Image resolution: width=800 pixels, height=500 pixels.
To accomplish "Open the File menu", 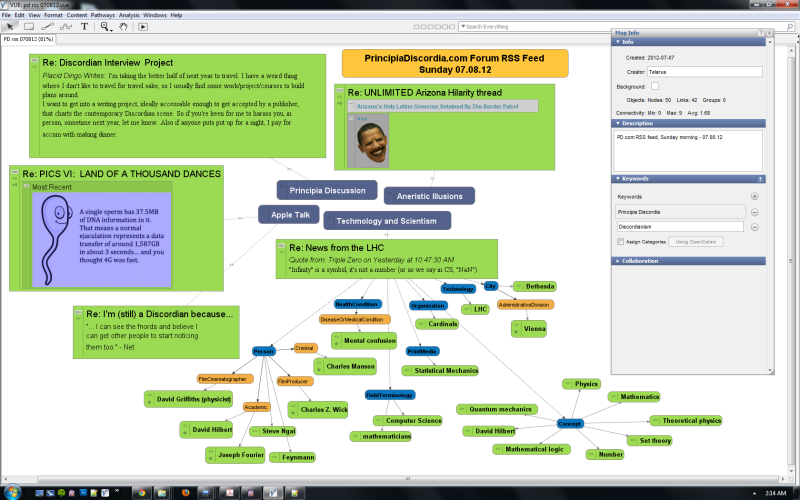I will [6, 15].
